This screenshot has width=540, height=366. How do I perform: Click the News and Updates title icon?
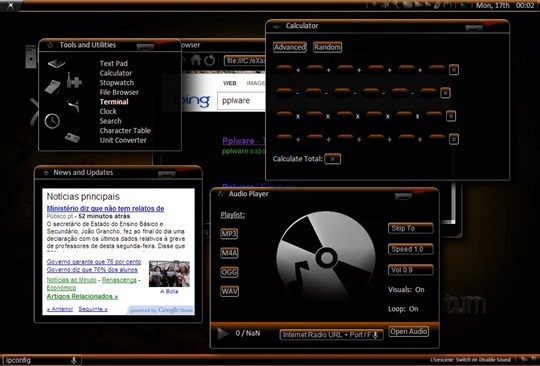click(46, 173)
